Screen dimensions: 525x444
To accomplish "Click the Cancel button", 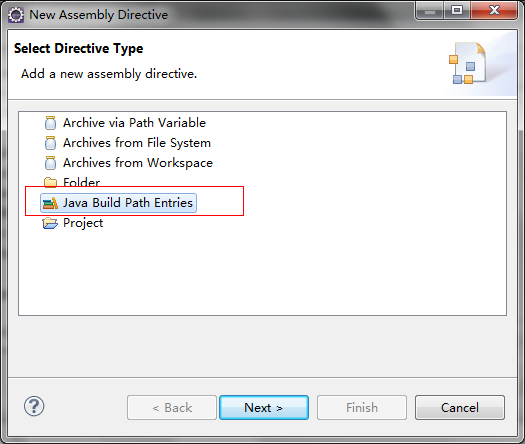I will tap(460, 408).
